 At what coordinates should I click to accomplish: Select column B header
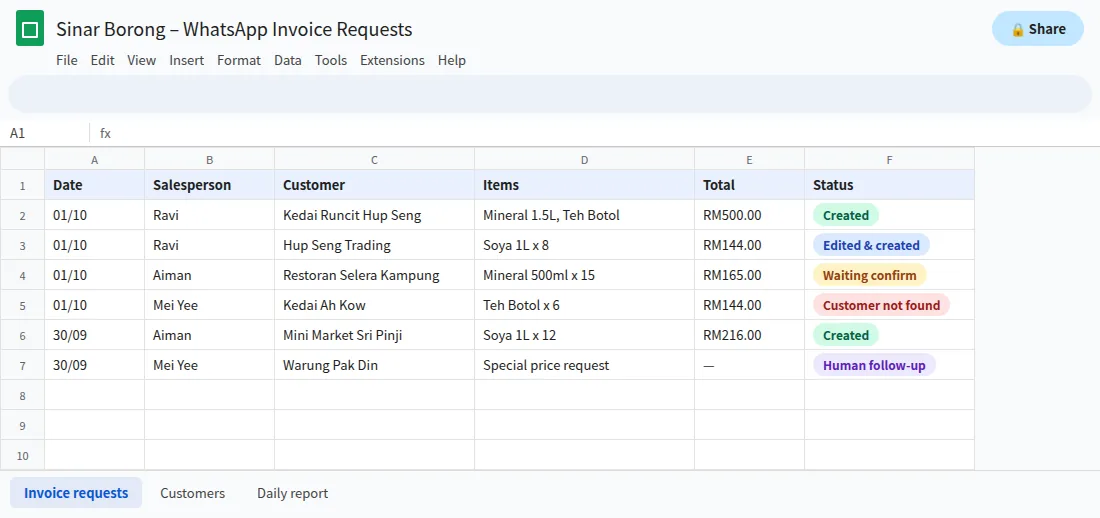click(210, 159)
